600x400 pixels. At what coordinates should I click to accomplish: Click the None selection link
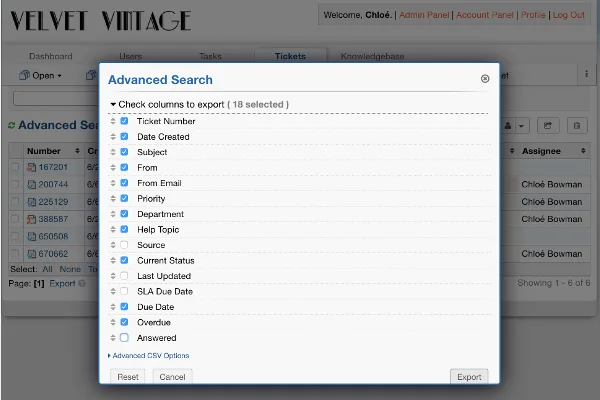(70, 269)
